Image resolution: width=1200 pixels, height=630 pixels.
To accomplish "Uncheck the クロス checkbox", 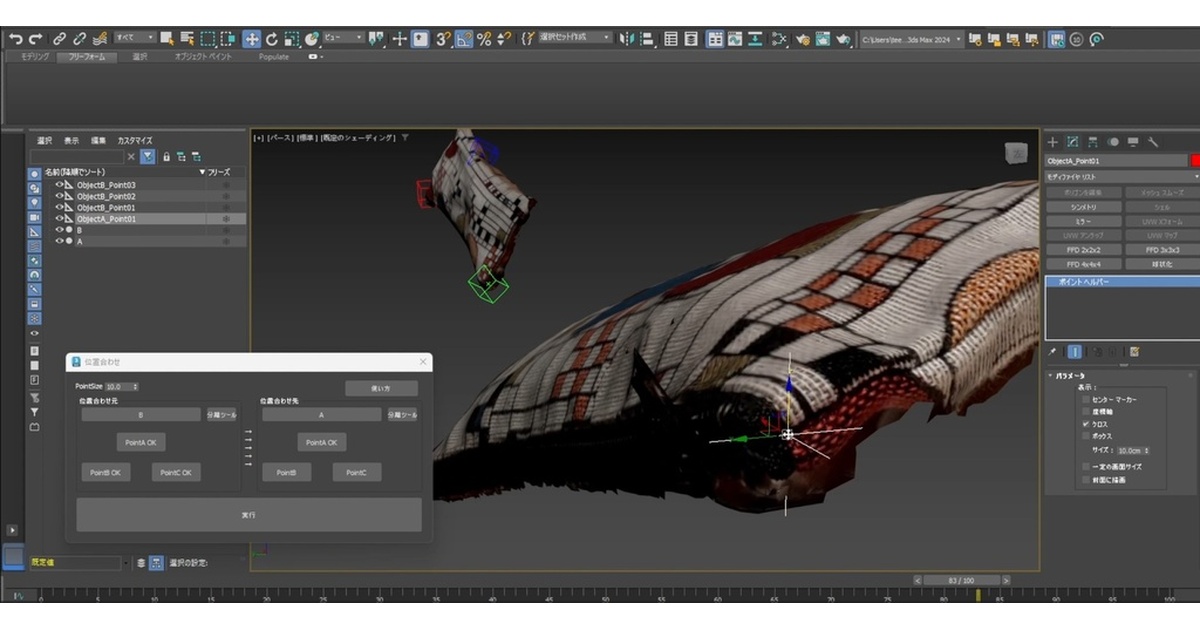I will (1086, 424).
